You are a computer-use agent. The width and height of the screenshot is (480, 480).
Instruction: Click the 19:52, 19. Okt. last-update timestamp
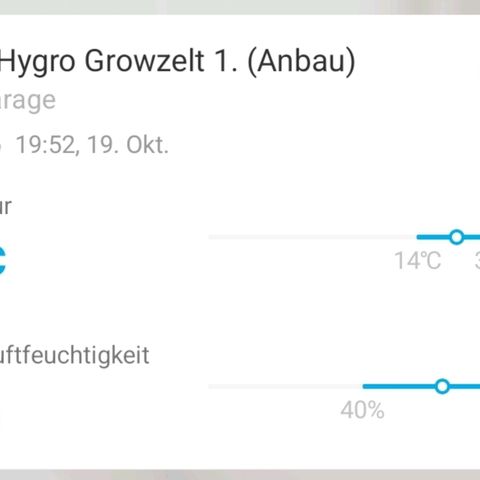[92, 145]
